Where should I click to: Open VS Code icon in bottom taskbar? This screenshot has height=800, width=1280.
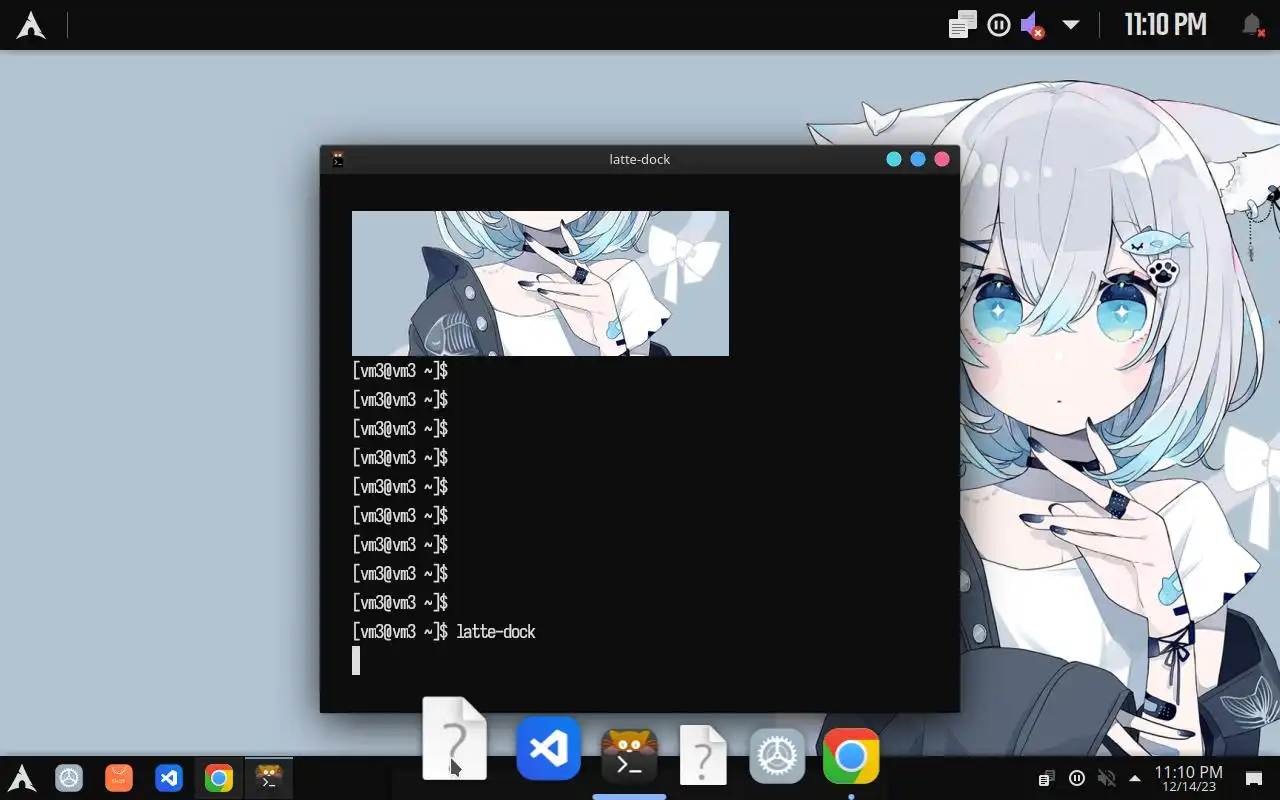[169, 778]
